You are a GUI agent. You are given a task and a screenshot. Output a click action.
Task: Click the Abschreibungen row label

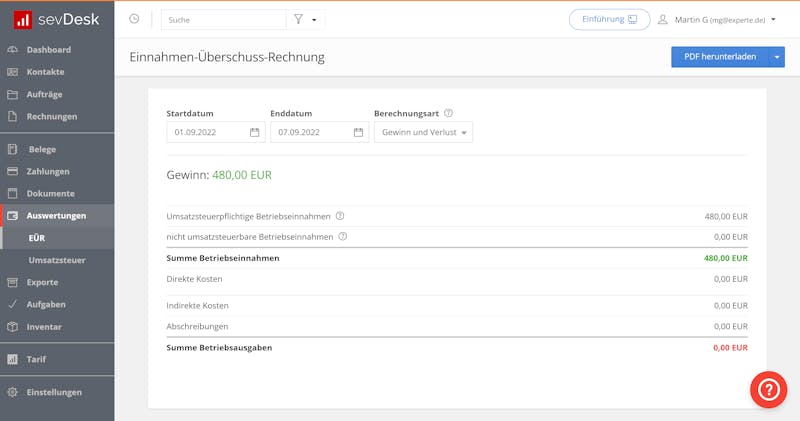click(197, 327)
